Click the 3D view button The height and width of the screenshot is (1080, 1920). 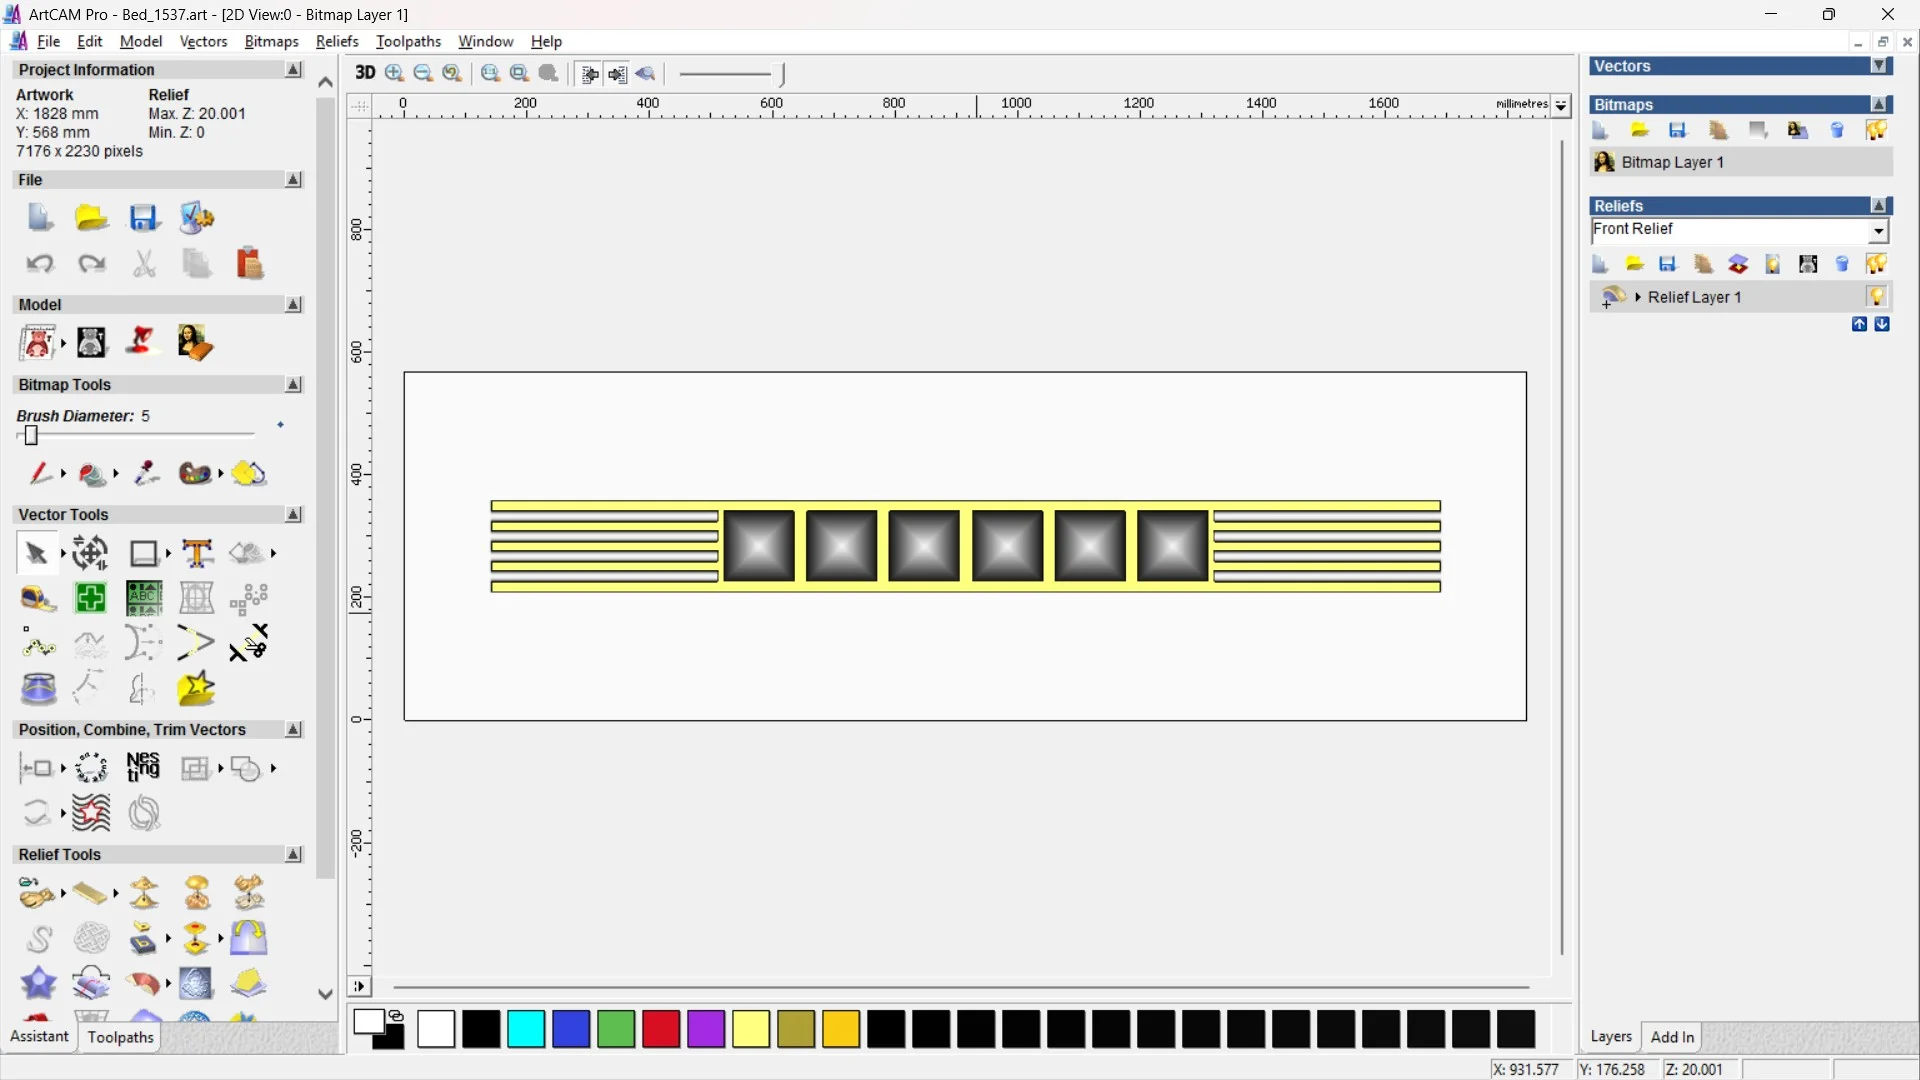365,73
